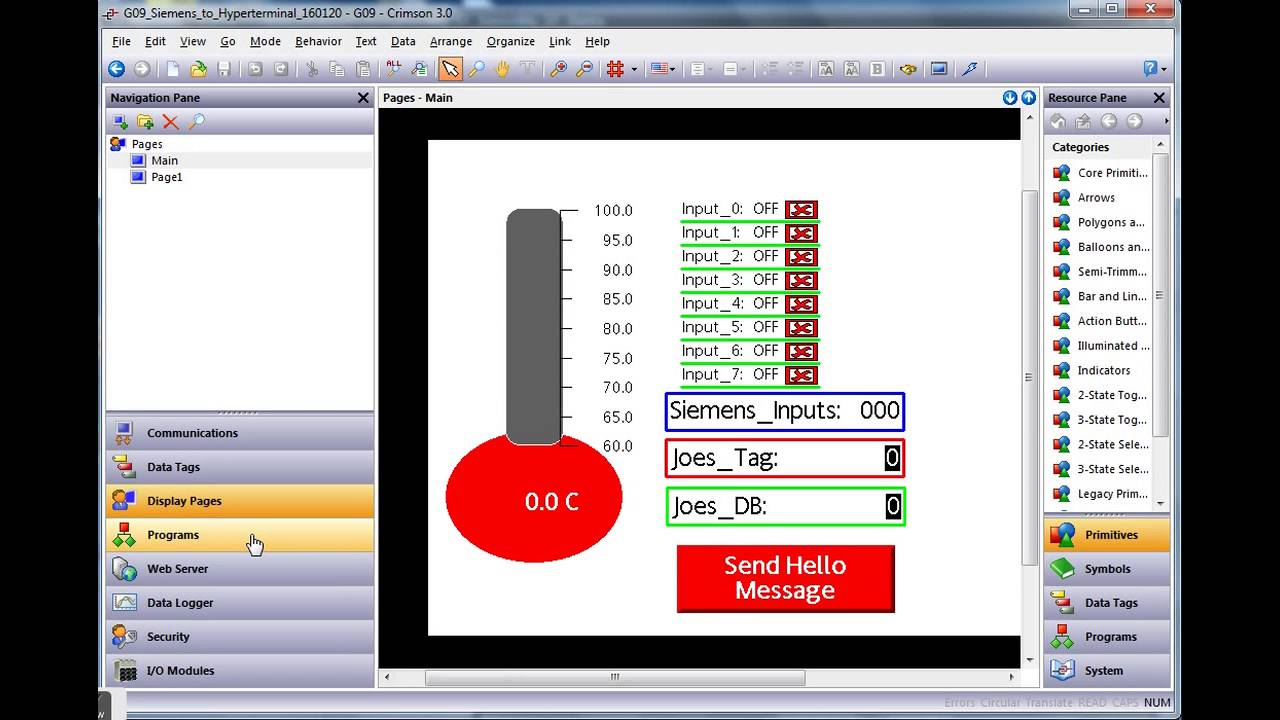The image size is (1280, 720).
Task: Open System section in Resource Pane
Action: click(x=1106, y=671)
